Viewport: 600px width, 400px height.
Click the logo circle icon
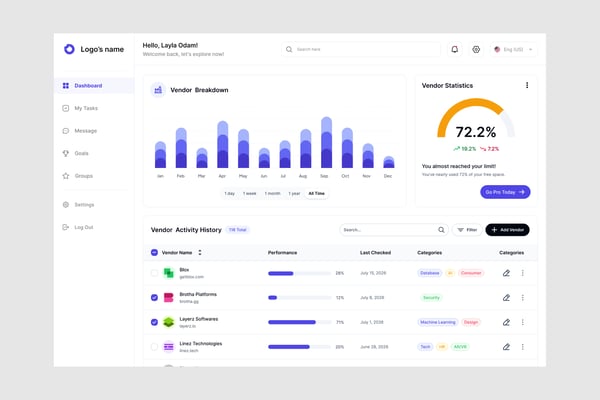[x=69, y=49]
